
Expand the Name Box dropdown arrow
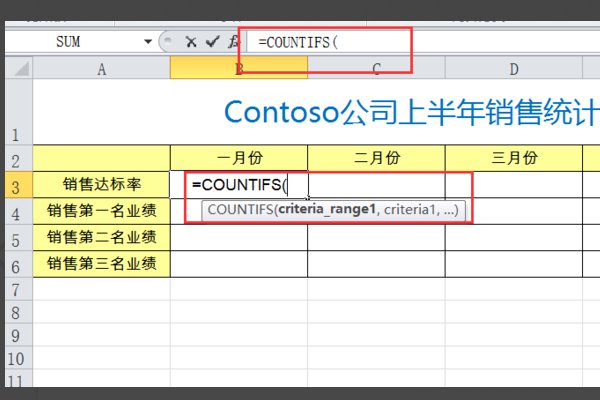pyautogui.click(x=148, y=41)
